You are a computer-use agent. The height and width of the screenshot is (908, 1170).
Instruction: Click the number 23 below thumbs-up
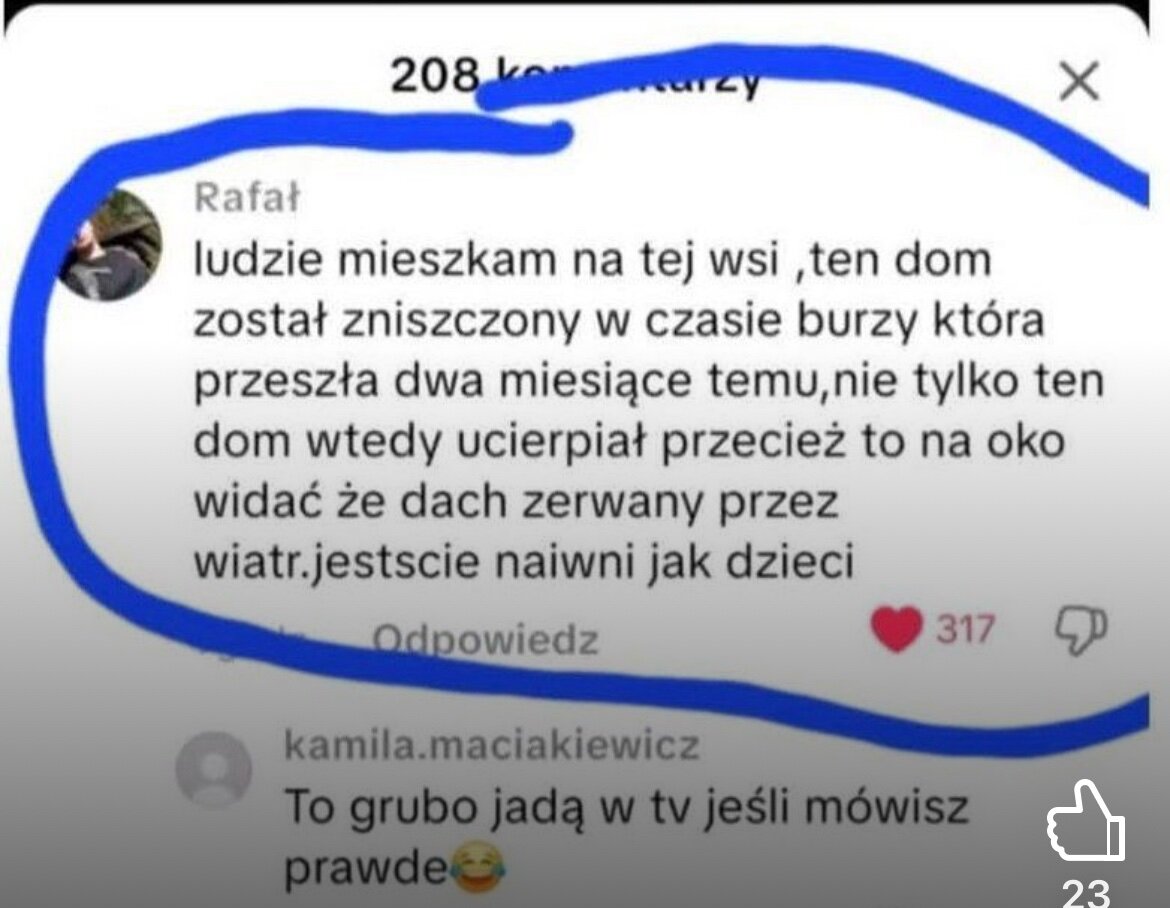pyautogui.click(x=1086, y=892)
